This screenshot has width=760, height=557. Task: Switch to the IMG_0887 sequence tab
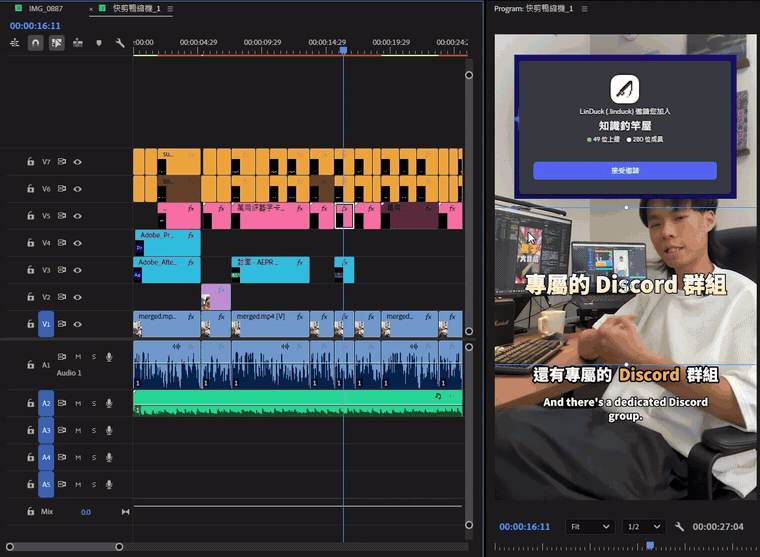46,8
